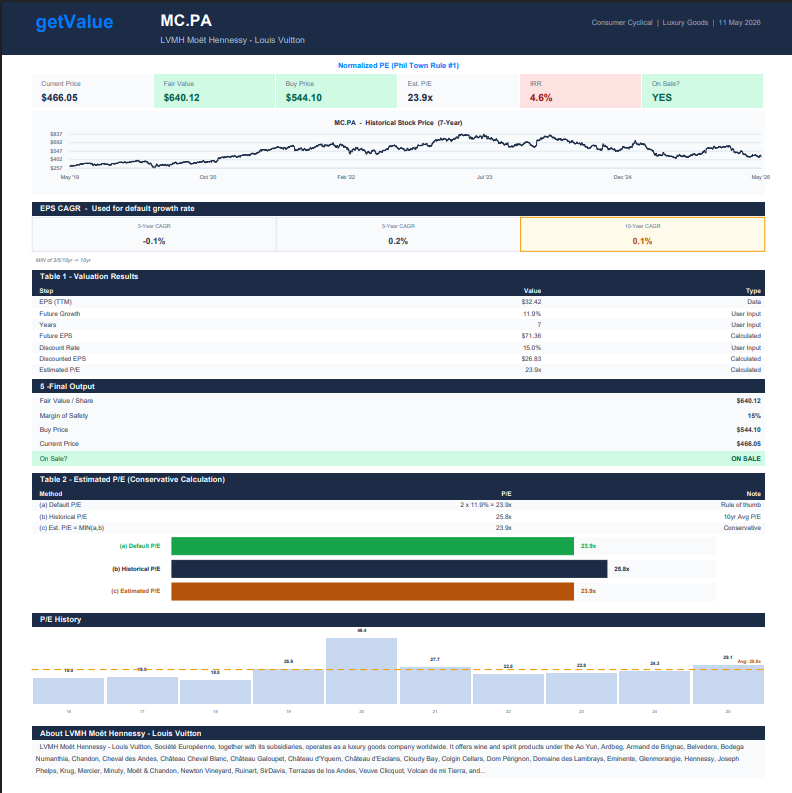Click the EPS CAGR section header
Screen dimensions: 792x793
click(x=398, y=208)
